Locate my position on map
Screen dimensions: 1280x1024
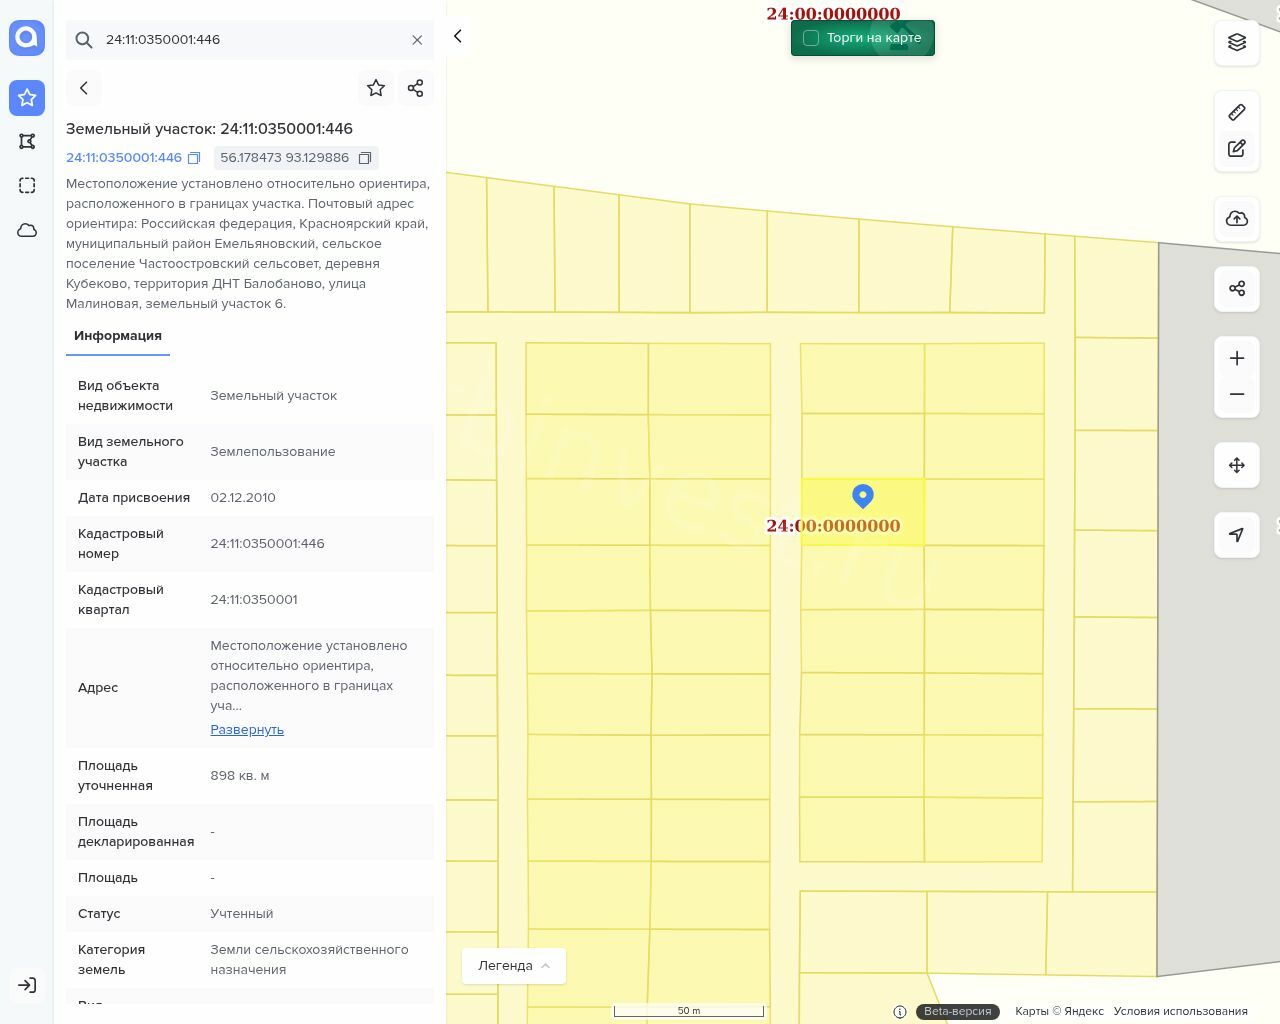pos(1237,535)
